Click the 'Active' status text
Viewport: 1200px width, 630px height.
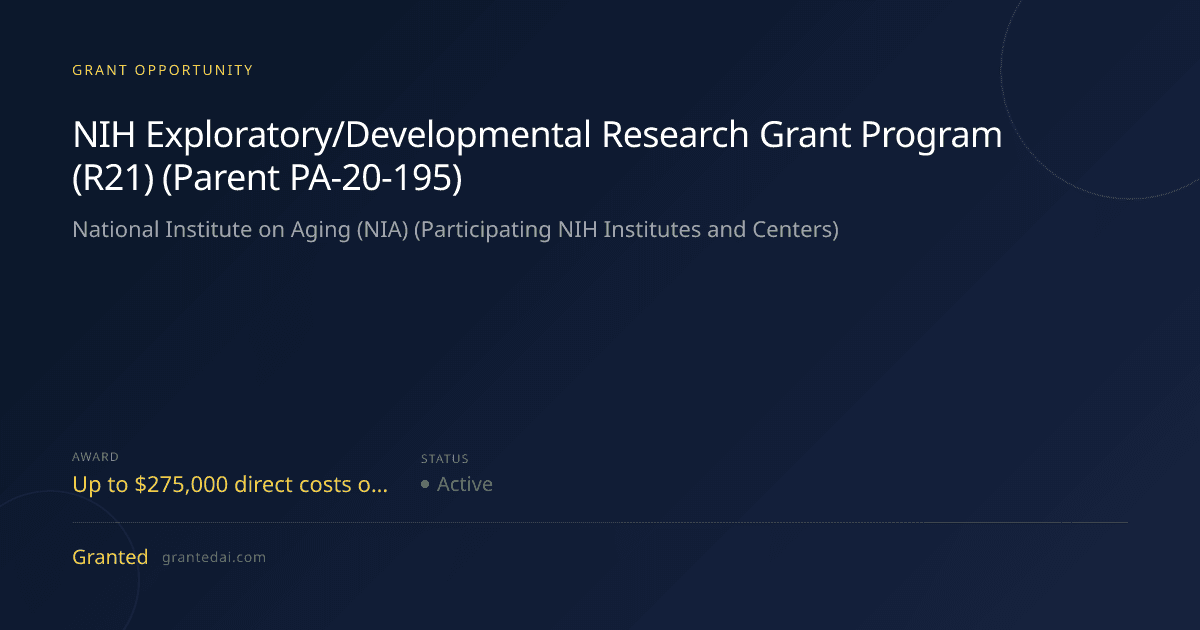pyautogui.click(x=465, y=485)
